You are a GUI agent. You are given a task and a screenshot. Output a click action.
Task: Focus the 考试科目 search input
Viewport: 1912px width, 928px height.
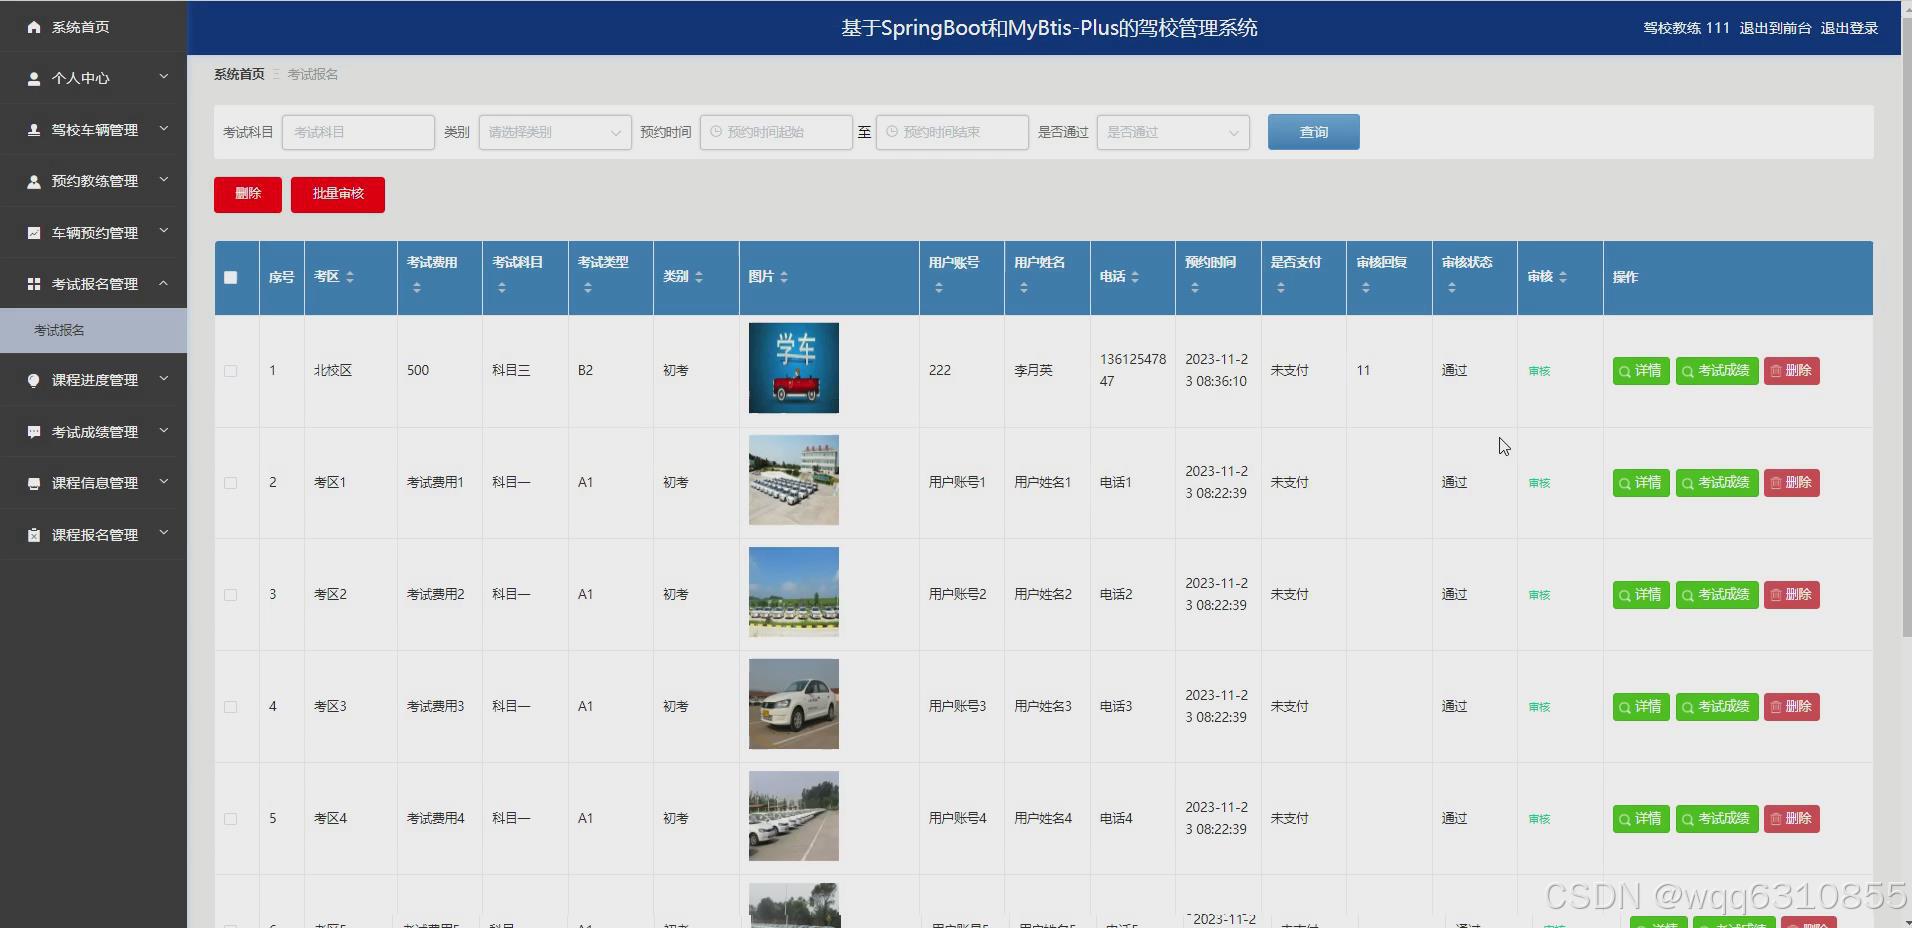coord(358,132)
